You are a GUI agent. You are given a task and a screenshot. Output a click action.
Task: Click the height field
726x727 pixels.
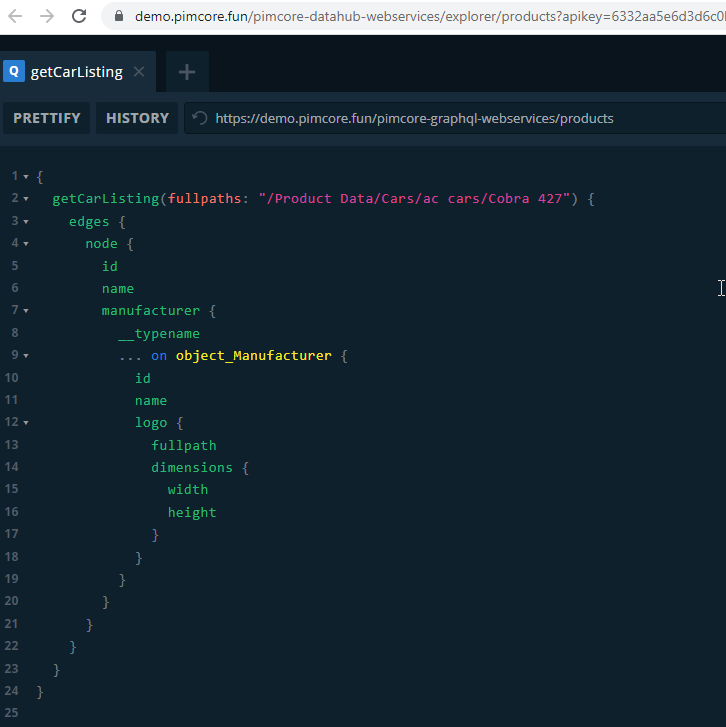pyautogui.click(x=192, y=512)
